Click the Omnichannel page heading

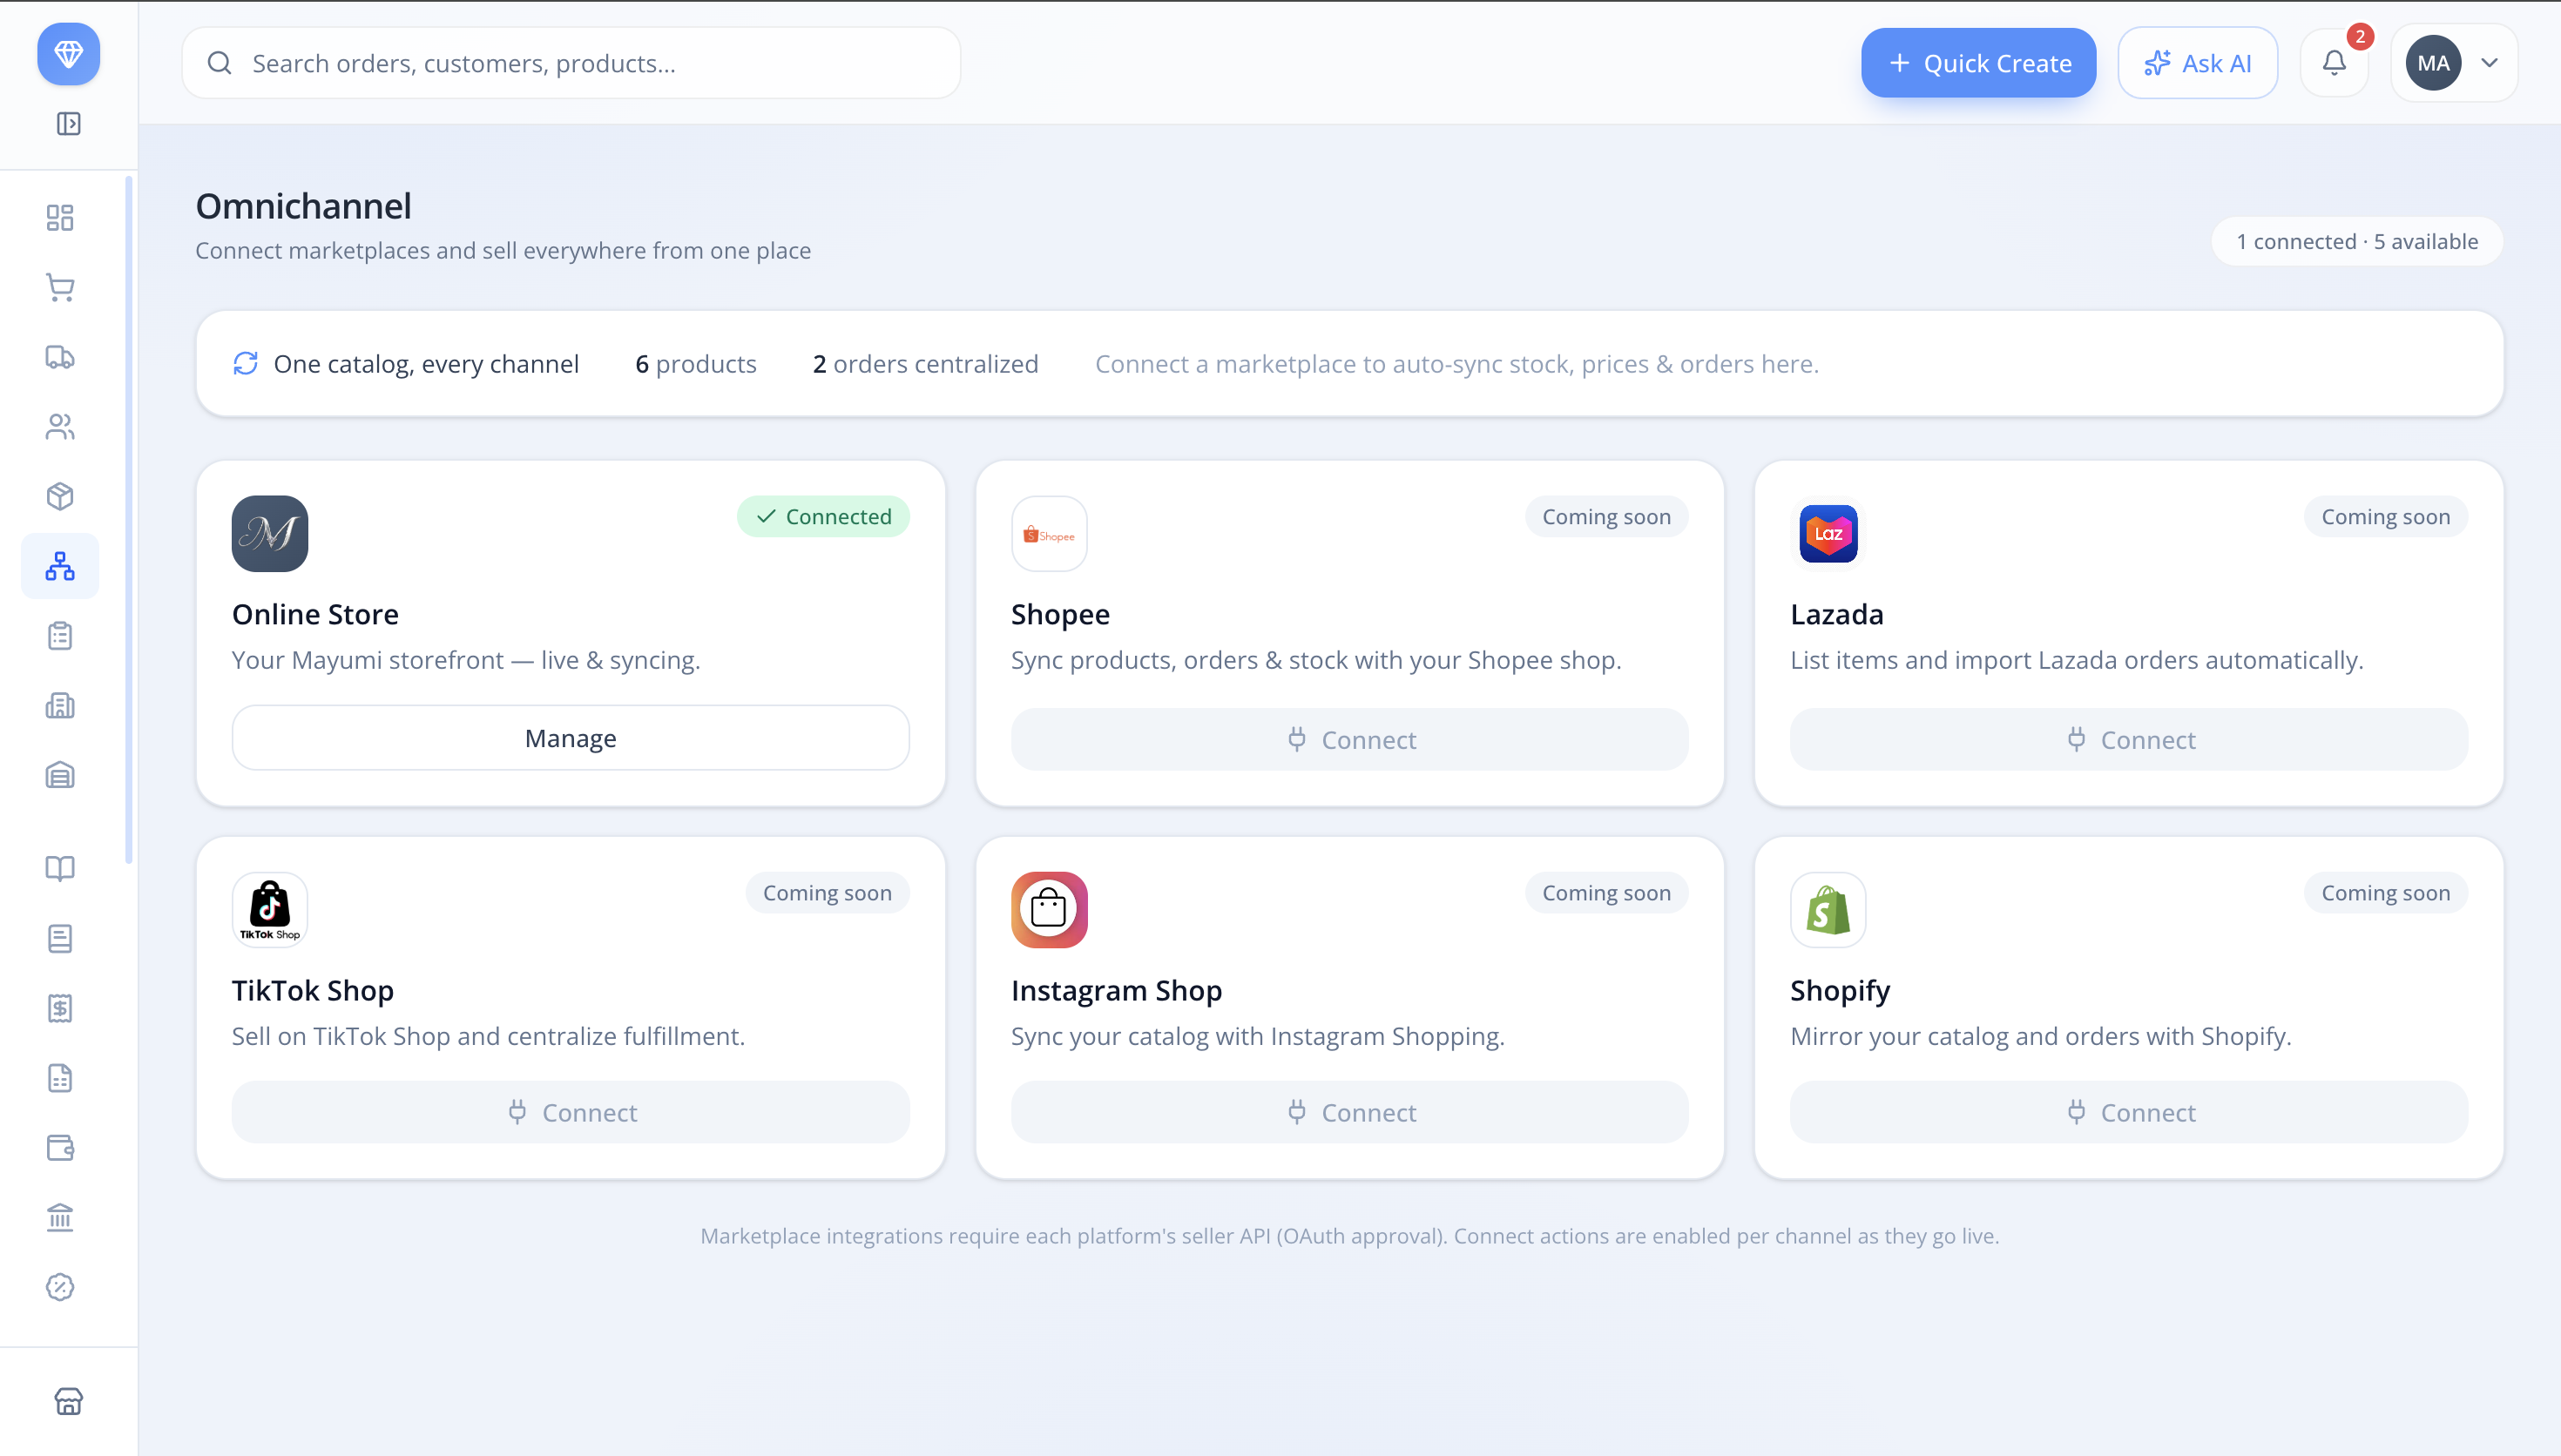click(x=303, y=206)
